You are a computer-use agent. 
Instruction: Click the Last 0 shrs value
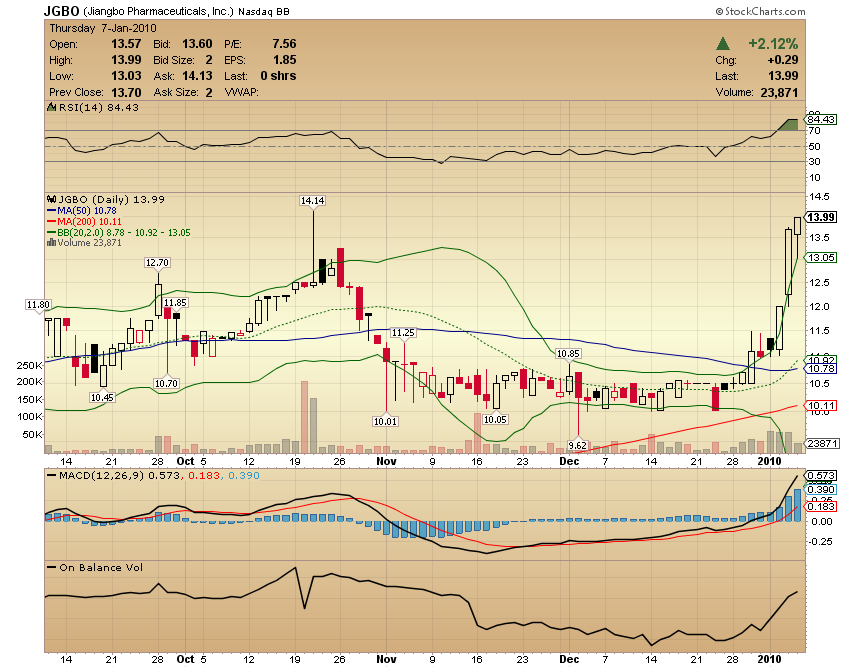click(x=278, y=76)
